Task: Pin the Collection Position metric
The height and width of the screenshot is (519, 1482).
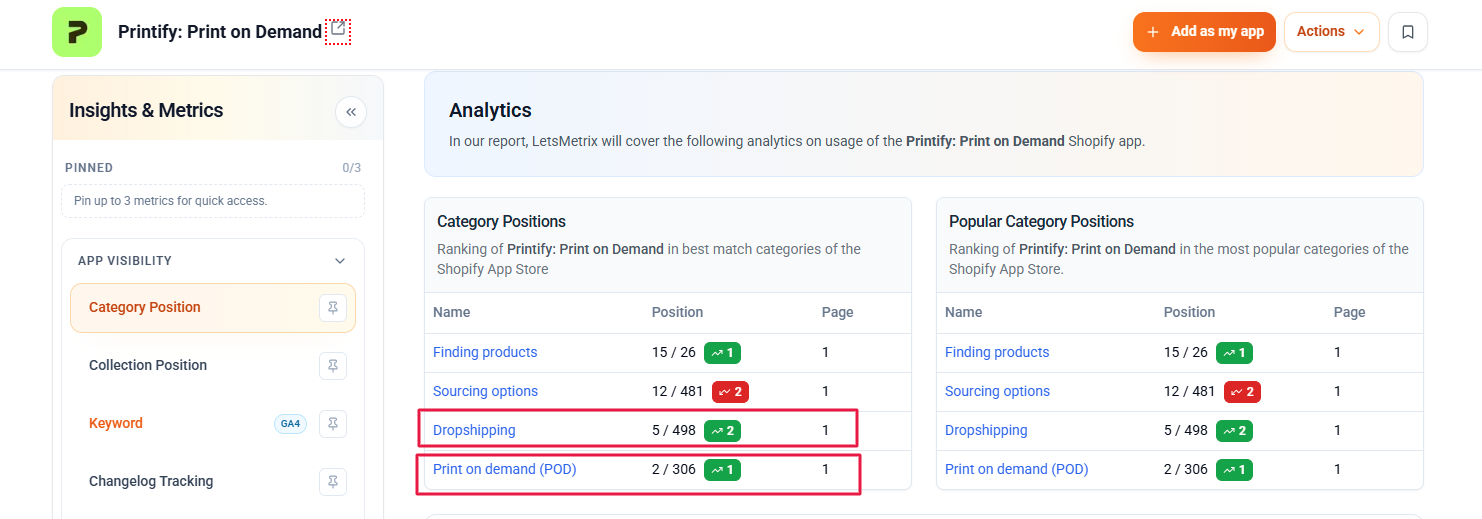Action: tap(333, 366)
